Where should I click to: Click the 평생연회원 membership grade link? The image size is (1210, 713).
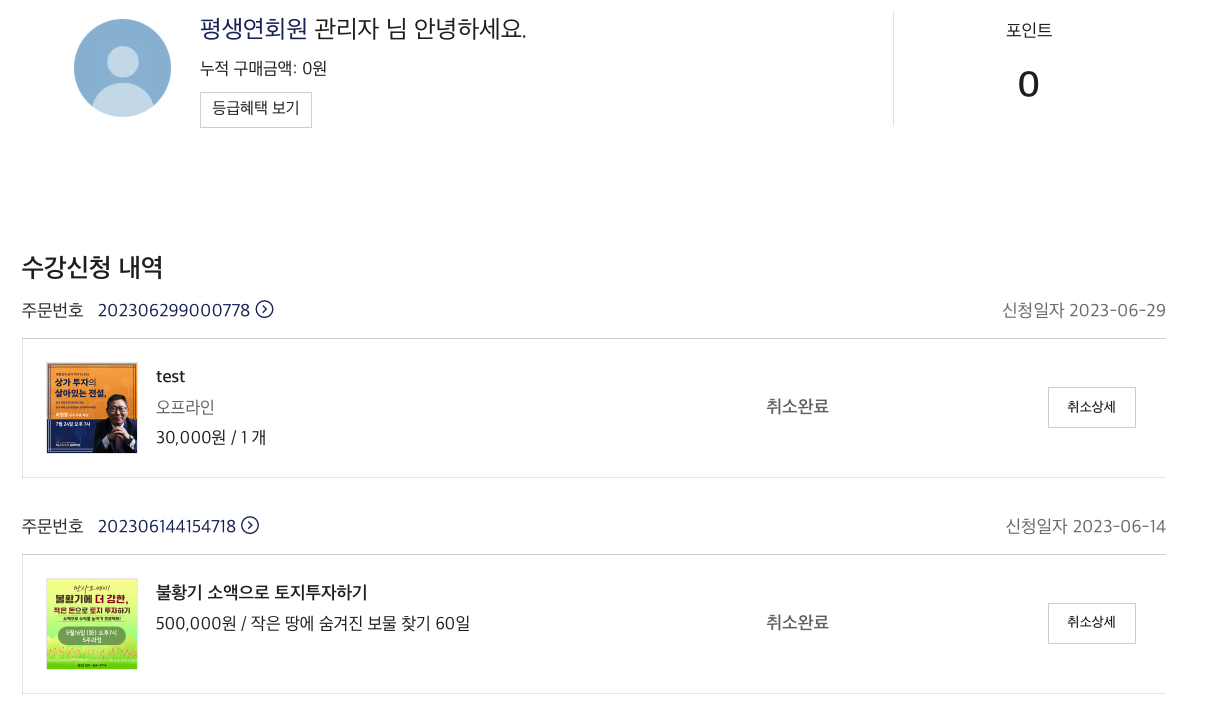click(254, 29)
